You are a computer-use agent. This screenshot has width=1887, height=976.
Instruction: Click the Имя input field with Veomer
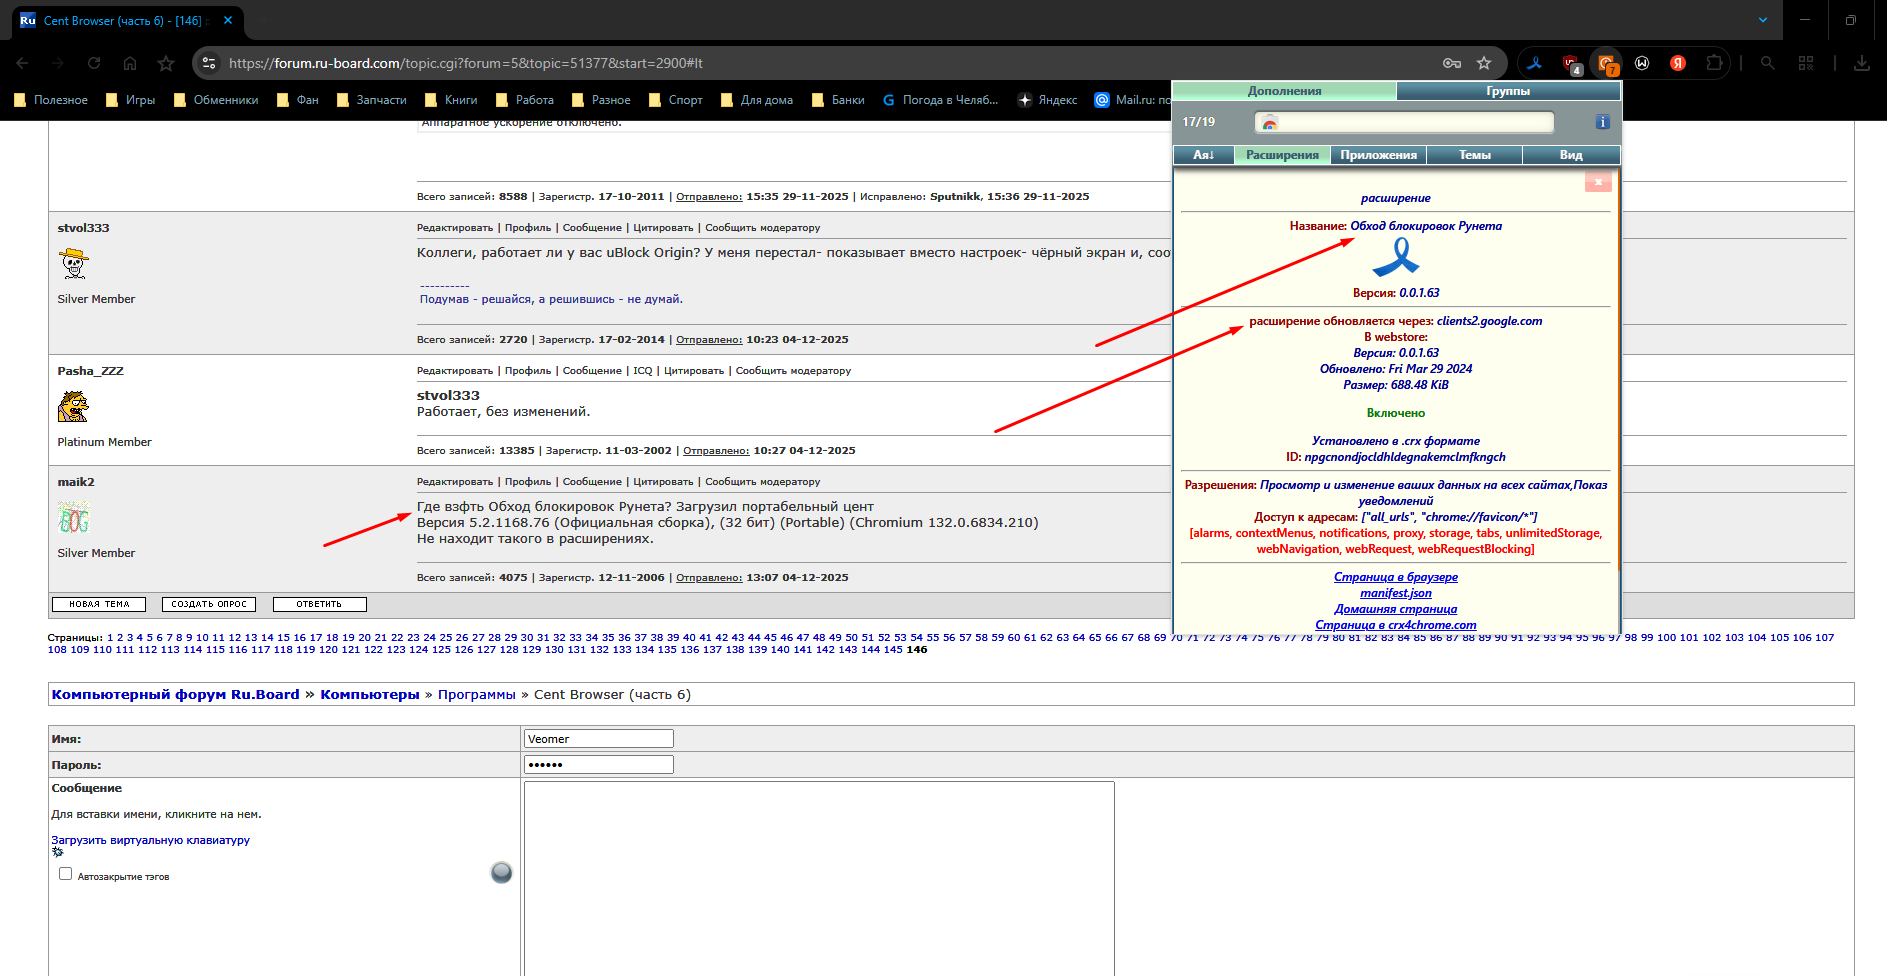pyautogui.click(x=598, y=739)
